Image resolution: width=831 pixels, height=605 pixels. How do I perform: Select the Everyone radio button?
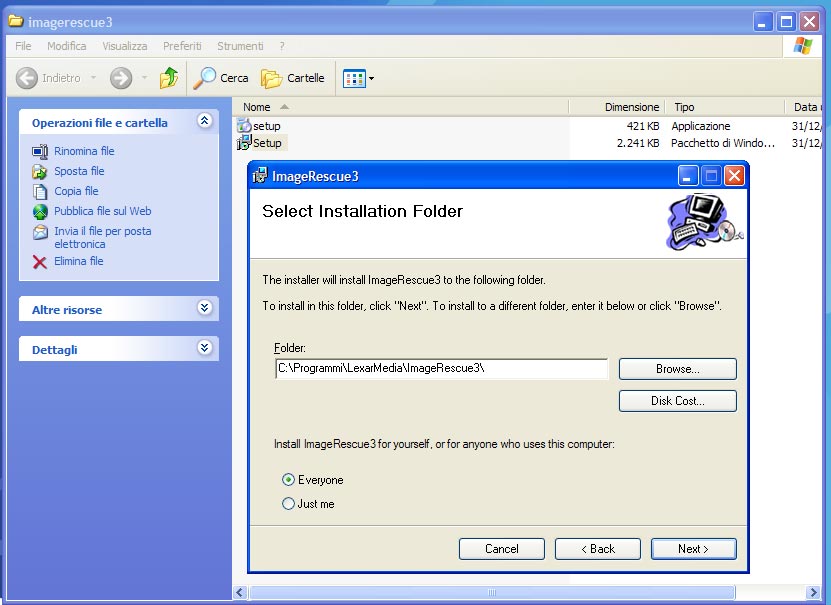pyautogui.click(x=289, y=480)
